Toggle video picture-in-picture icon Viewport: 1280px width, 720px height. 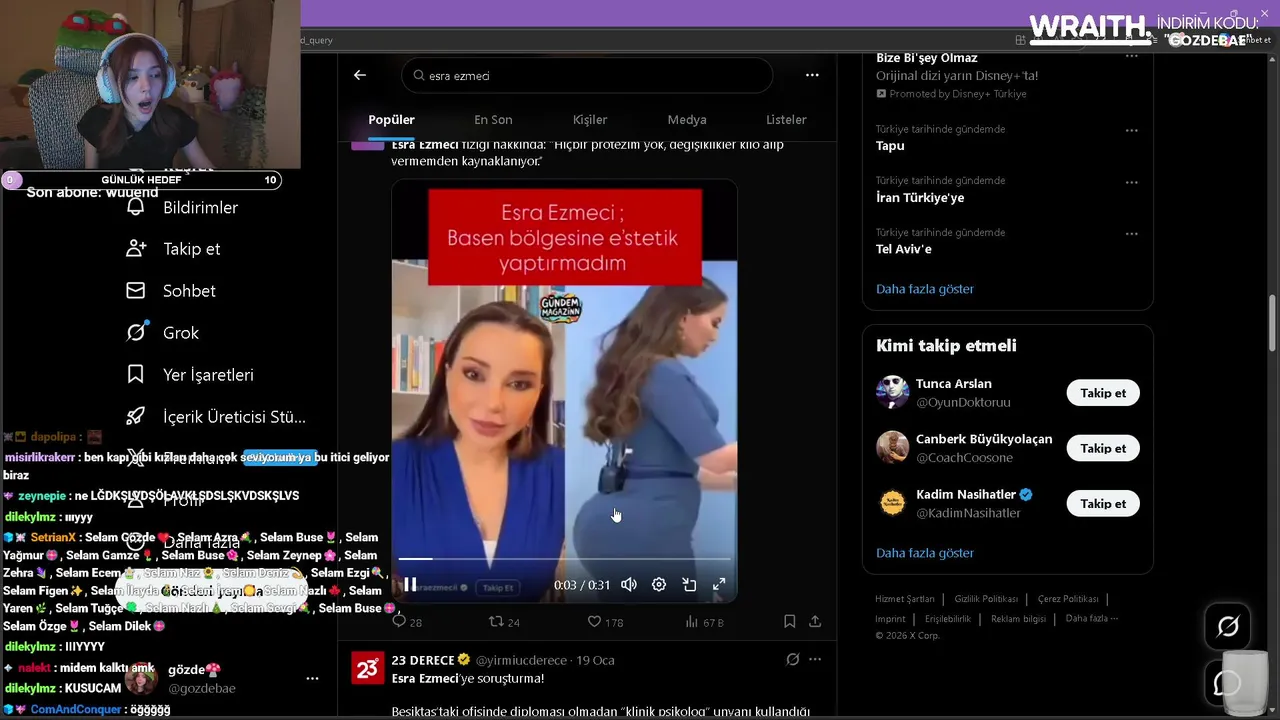(x=689, y=584)
